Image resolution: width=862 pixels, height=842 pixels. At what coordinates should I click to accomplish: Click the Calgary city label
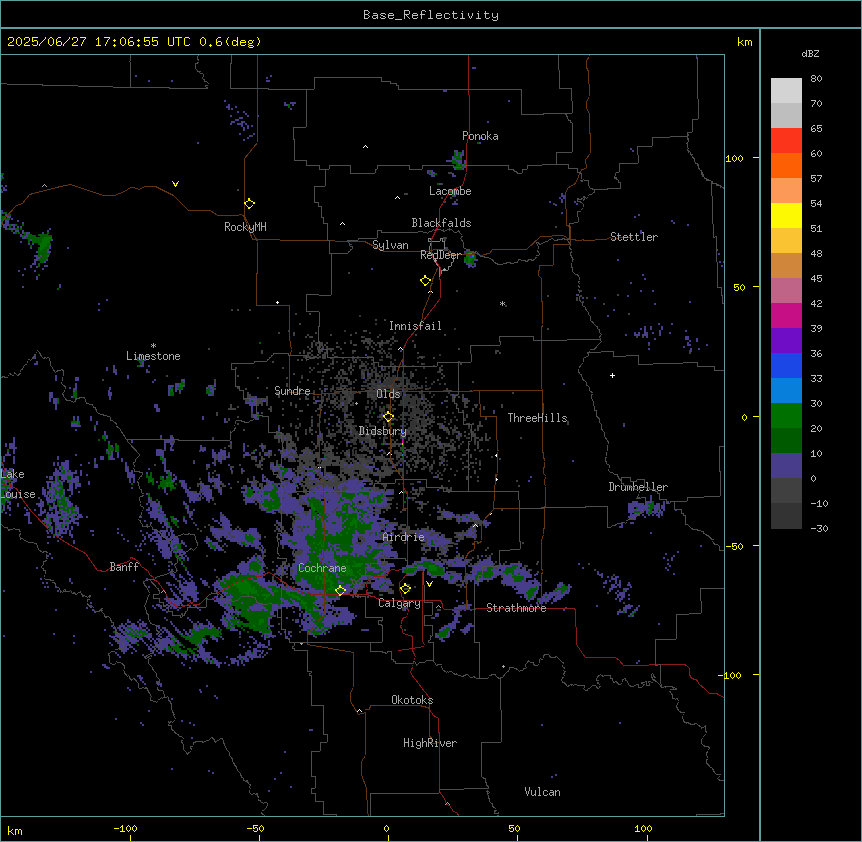[399, 603]
